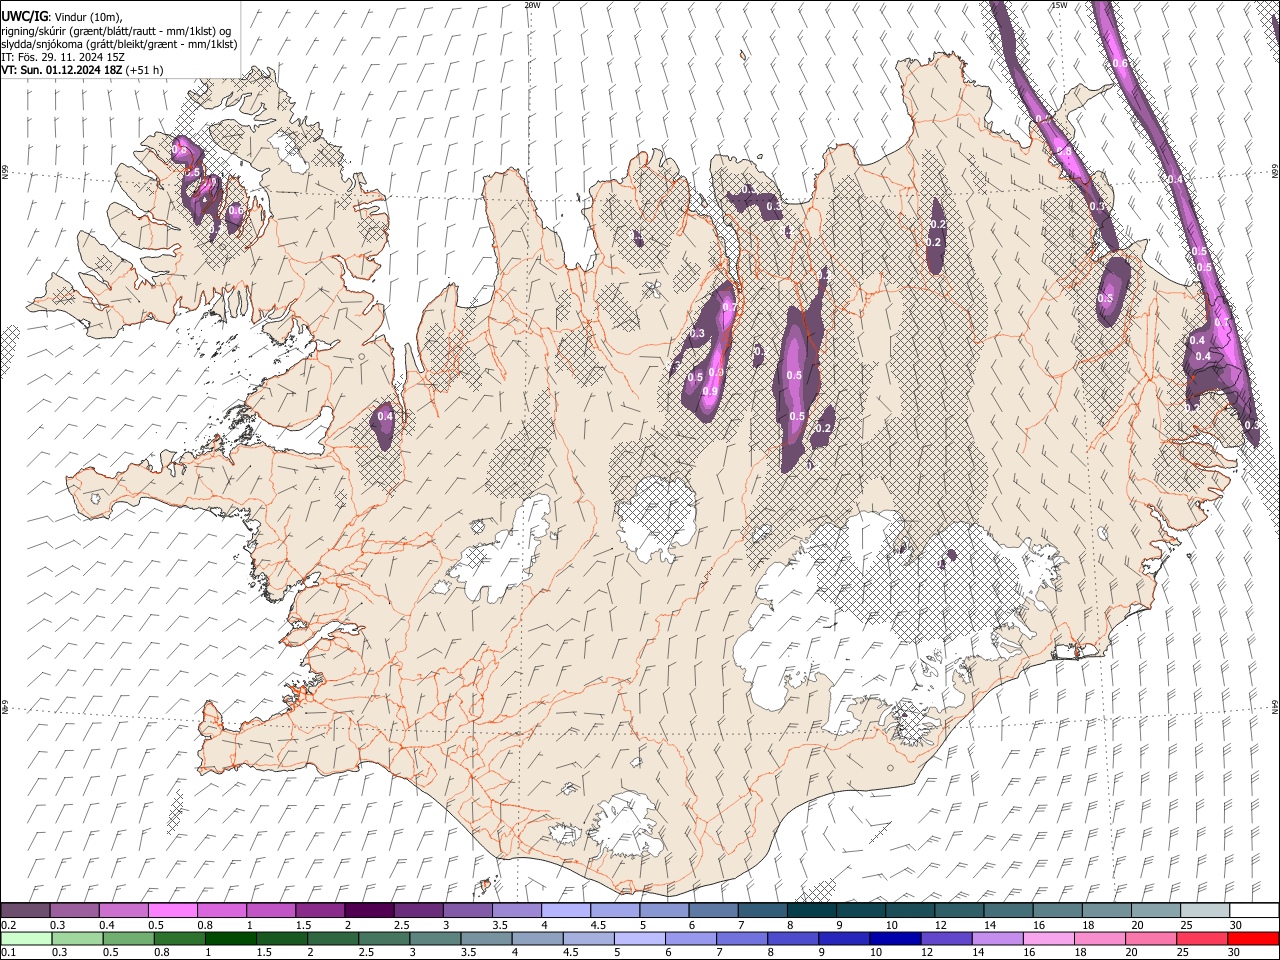Click the '20W' longitude label at the top edge
Image resolution: width=1280 pixels, height=960 pixels.
(533, 5)
